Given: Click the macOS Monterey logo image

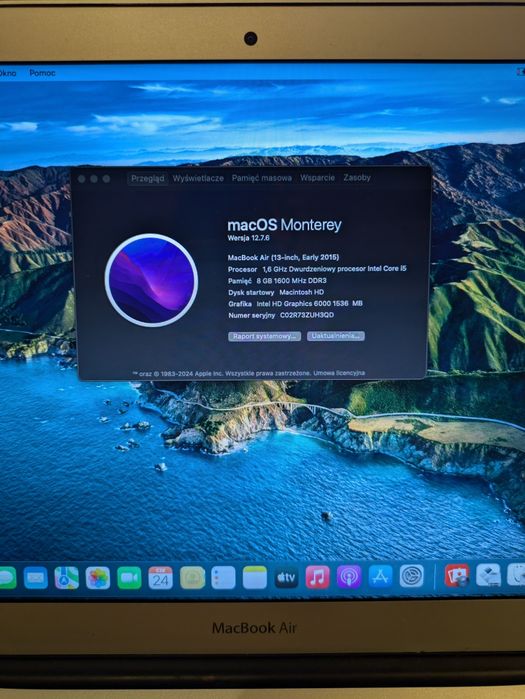Looking at the screenshot, I should click(x=152, y=280).
